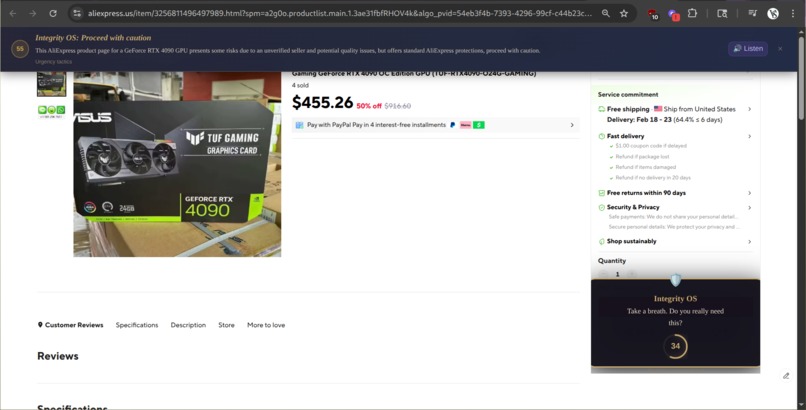The image size is (806, 410).
Task: Expand the Shop sustainably chevron
Action: pos(749,241)
